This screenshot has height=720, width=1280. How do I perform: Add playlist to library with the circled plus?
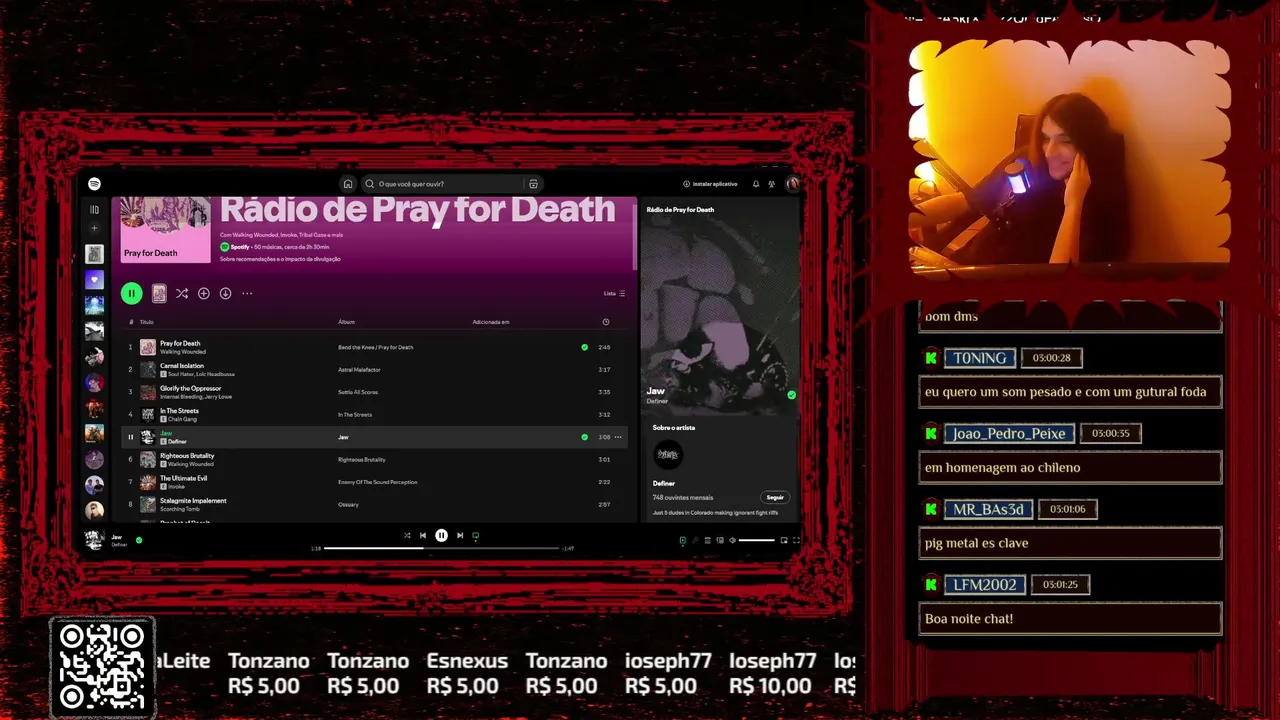pyautogui.click(x=204, y=293)
